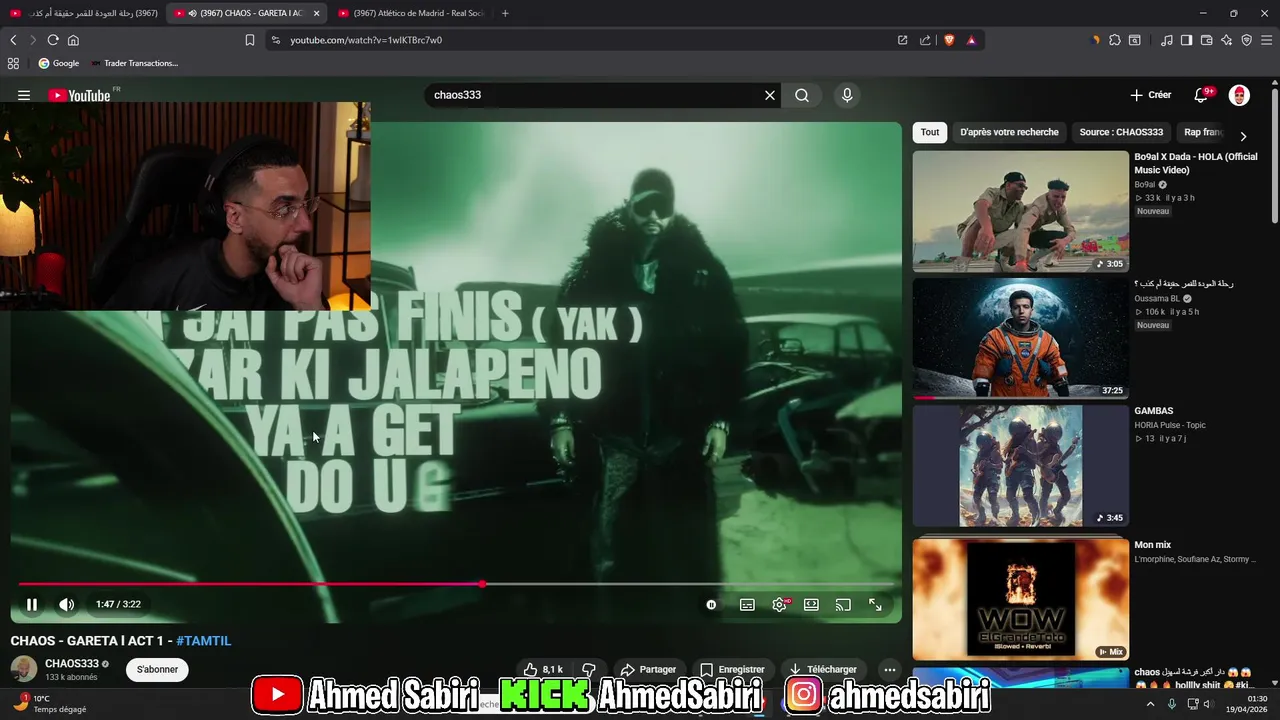Open the browser main menu
Screen dimensions: 1280x720
tap(1267, 40)
